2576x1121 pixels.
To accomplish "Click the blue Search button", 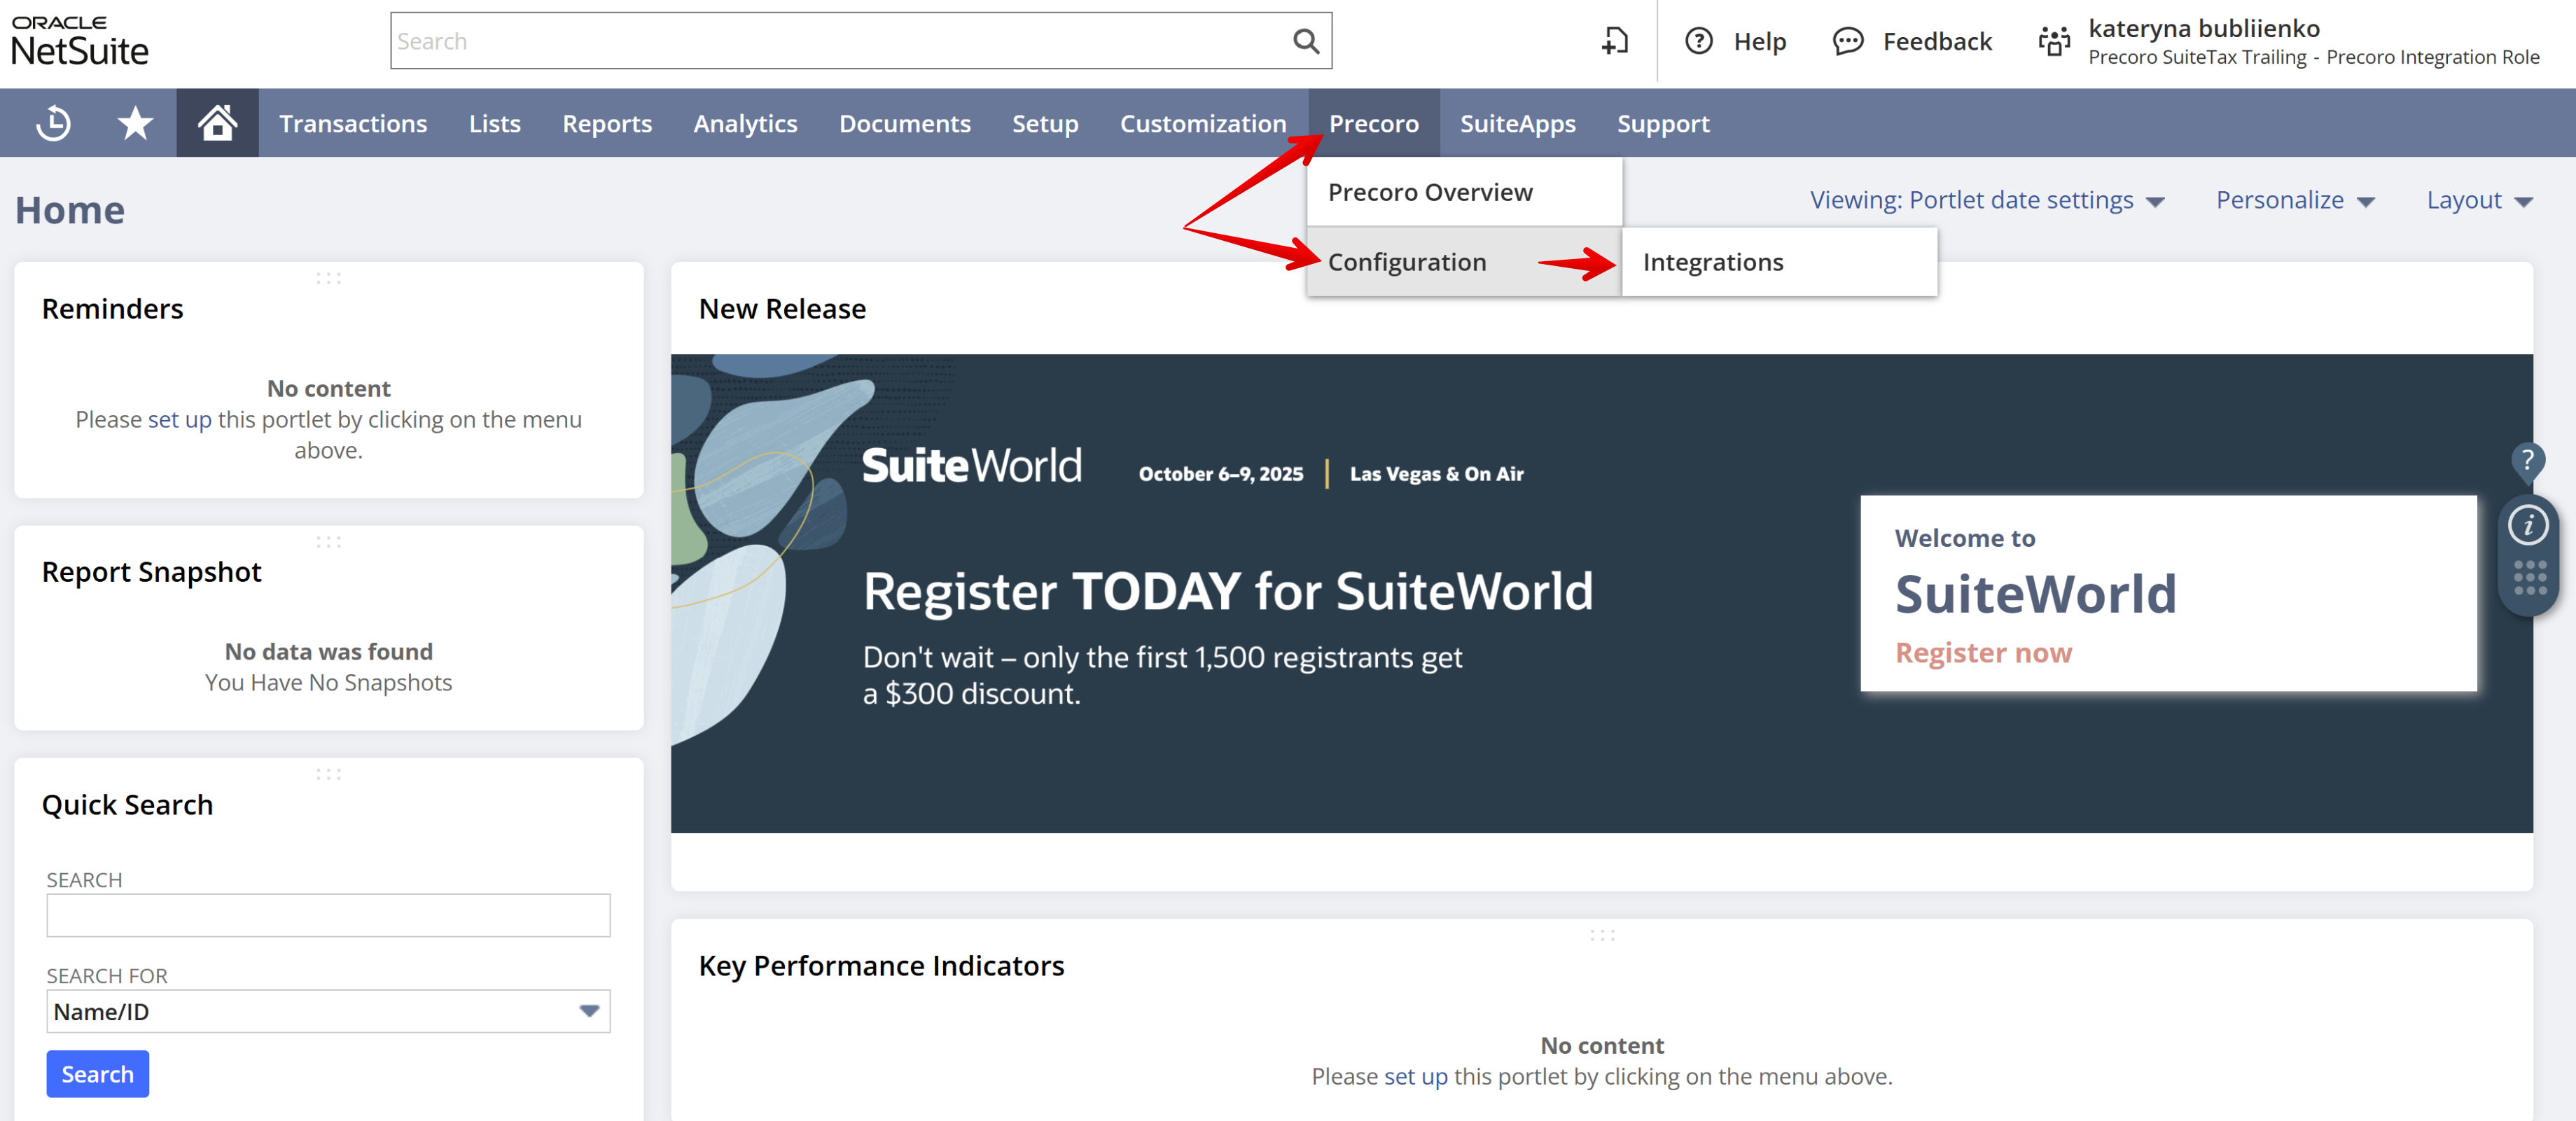I will click(97, 1073).
